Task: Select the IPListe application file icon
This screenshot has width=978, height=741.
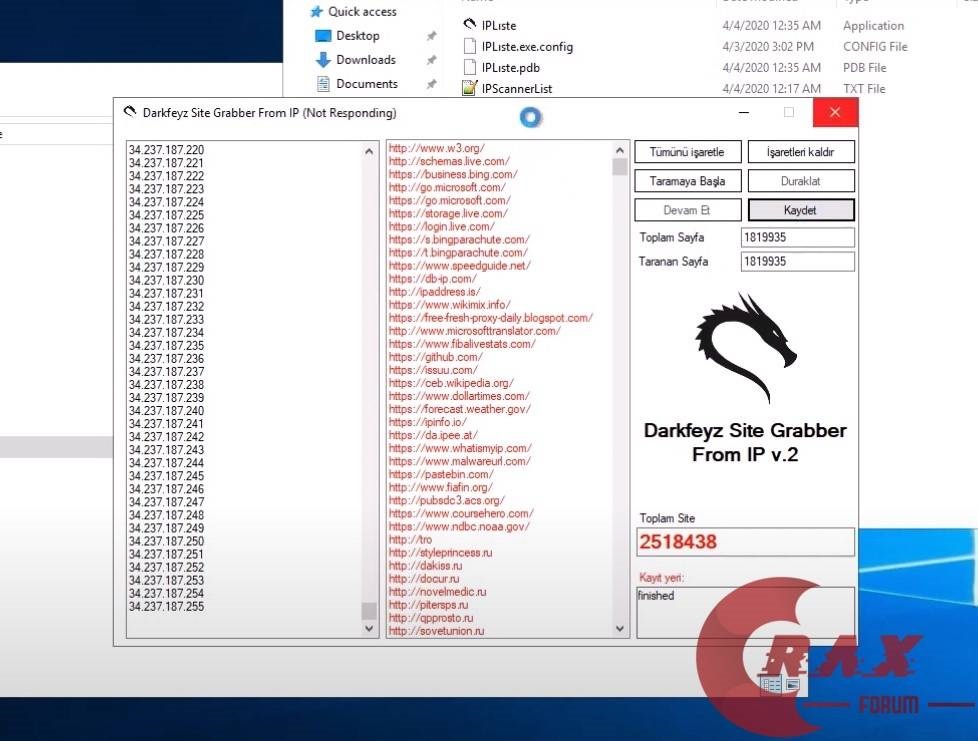Action: coord(469,24)
